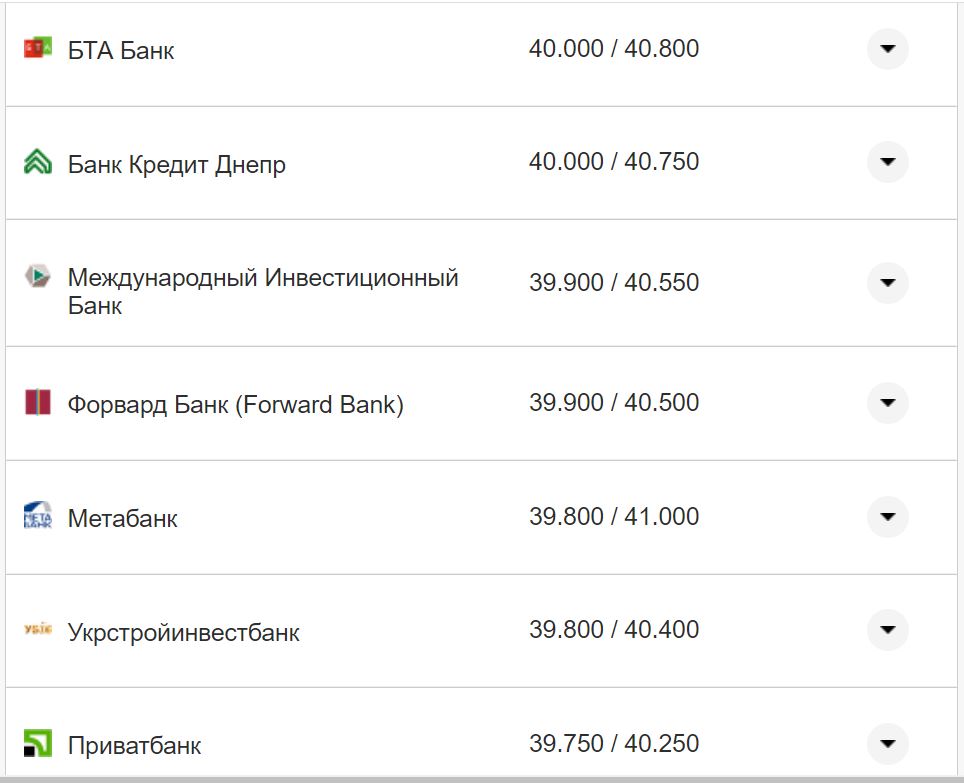Screen dimensions: 964x783
Task: Expand details for БТА Банк
Action: (x=887, y=48)
